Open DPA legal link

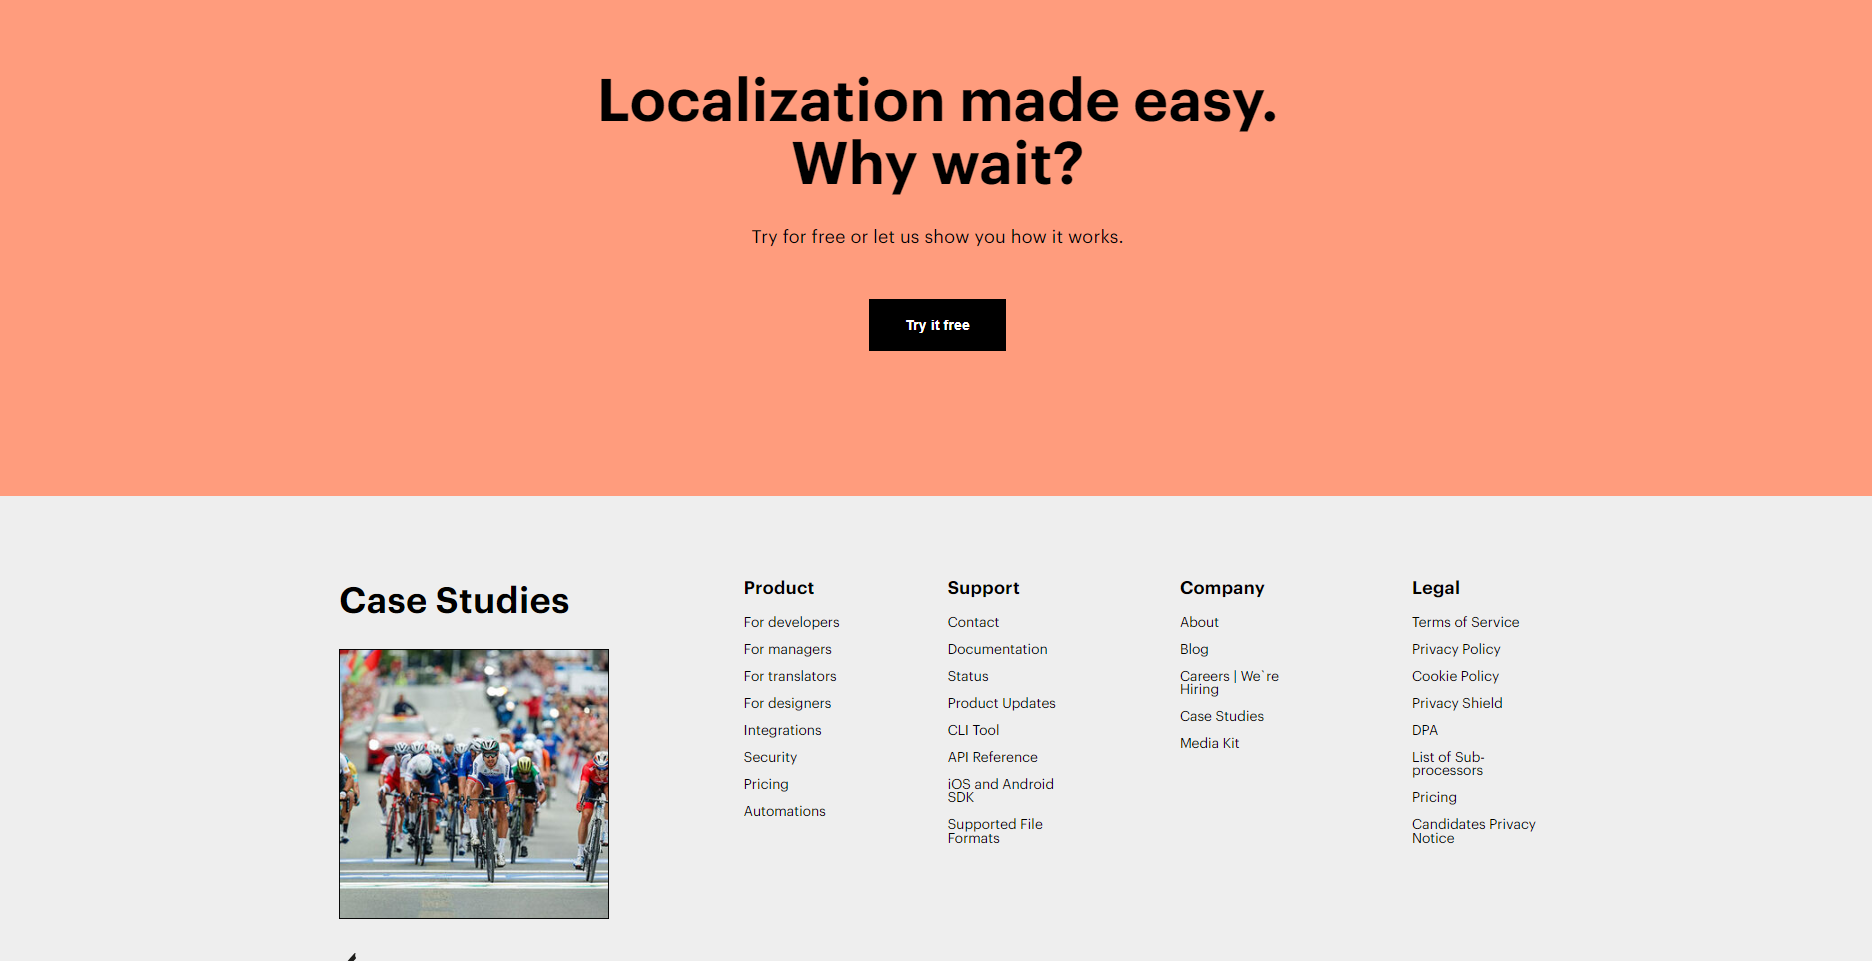click(x=1425, y=730)
